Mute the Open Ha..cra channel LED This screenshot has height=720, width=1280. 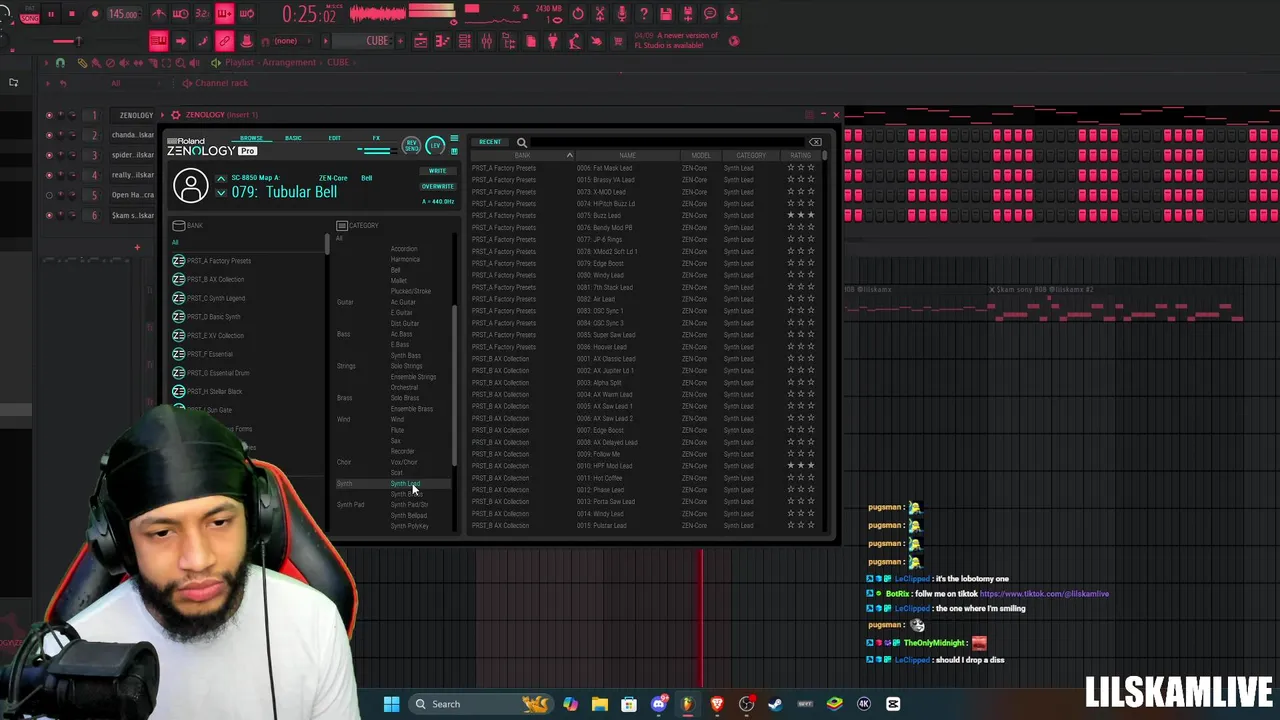(x=49, y=195)
